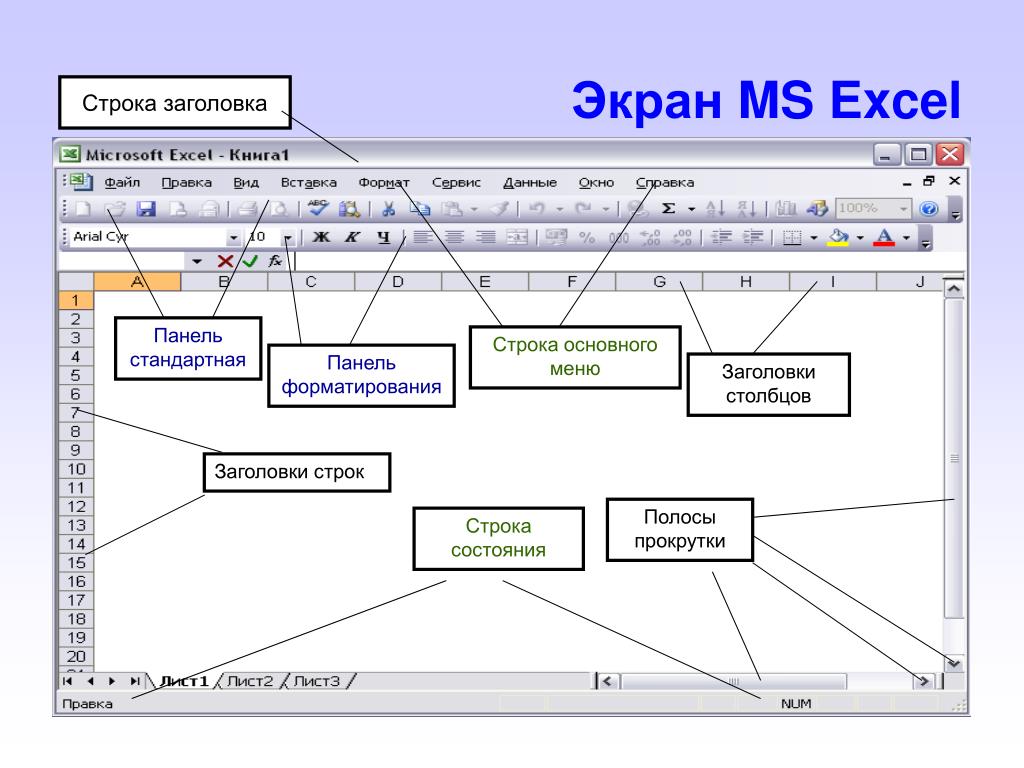Screen dimensions: 1024x768
Task: Go to first sheet tab navigation button
Action: (67, 681)
